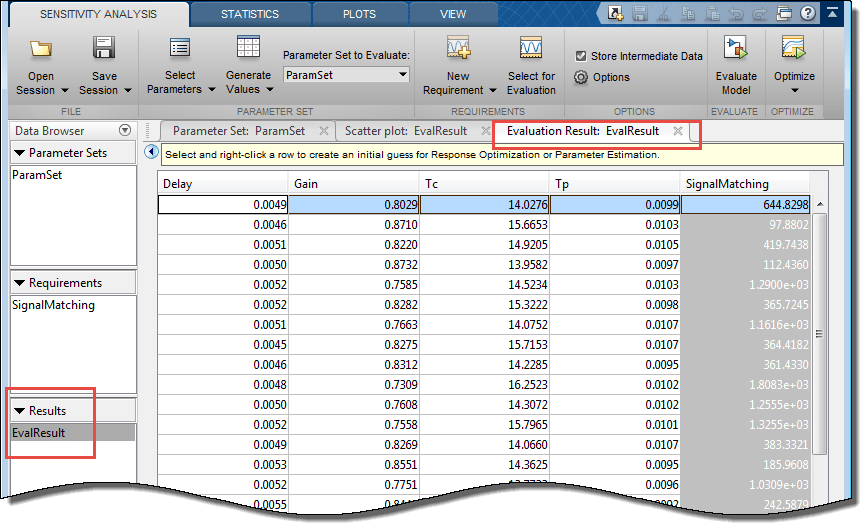This screenshot has width=867, height=531.
Task: Expand the Select Parameters dropdown arrow
Action: (211, 89)
